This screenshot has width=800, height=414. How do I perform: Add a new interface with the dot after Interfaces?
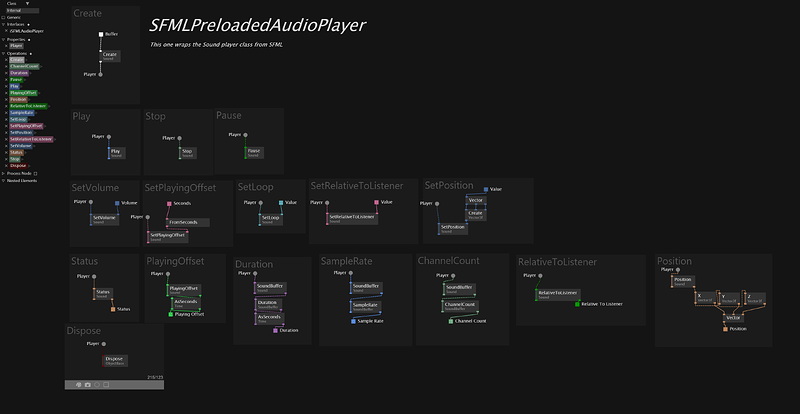click(x=29, y=24)
